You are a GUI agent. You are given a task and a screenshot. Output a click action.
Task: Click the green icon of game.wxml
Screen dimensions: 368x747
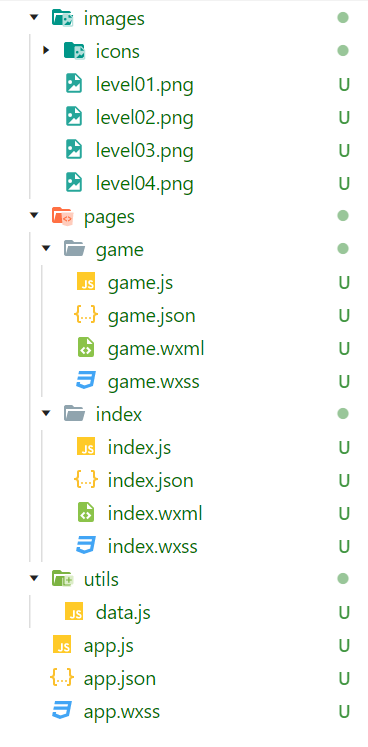coord(86,348)
